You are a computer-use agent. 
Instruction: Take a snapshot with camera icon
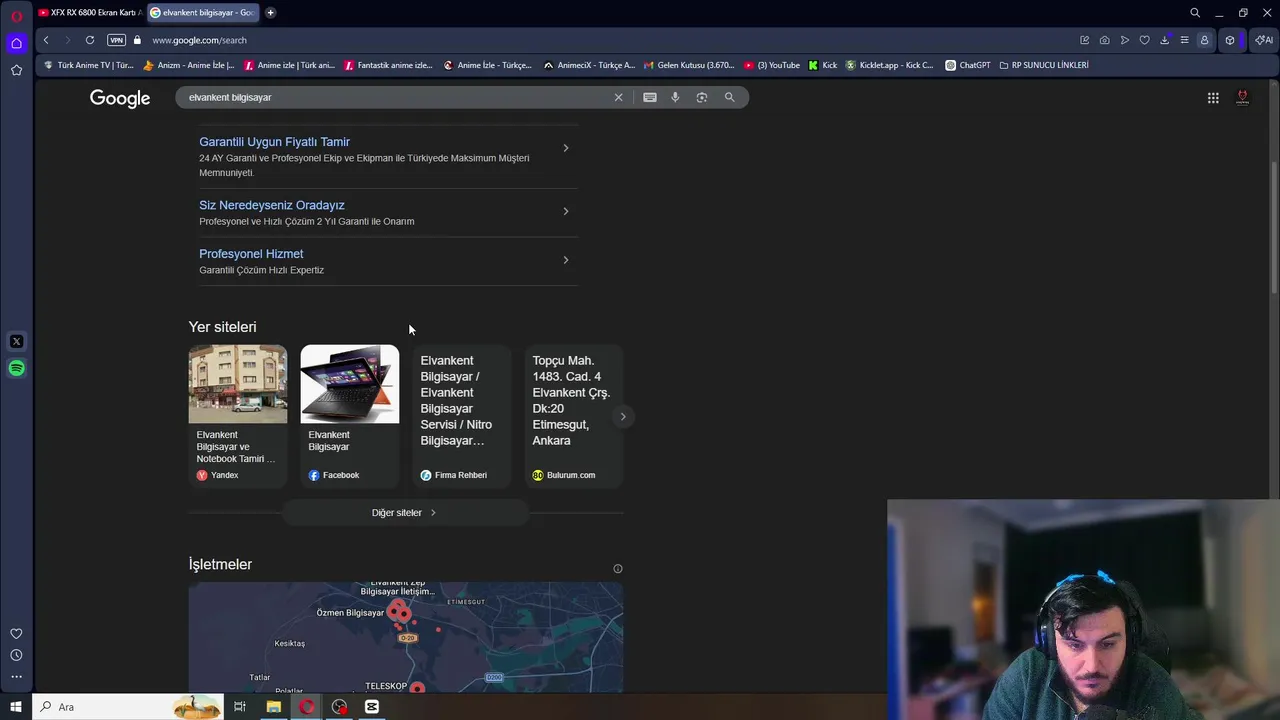coord(1104,40)
